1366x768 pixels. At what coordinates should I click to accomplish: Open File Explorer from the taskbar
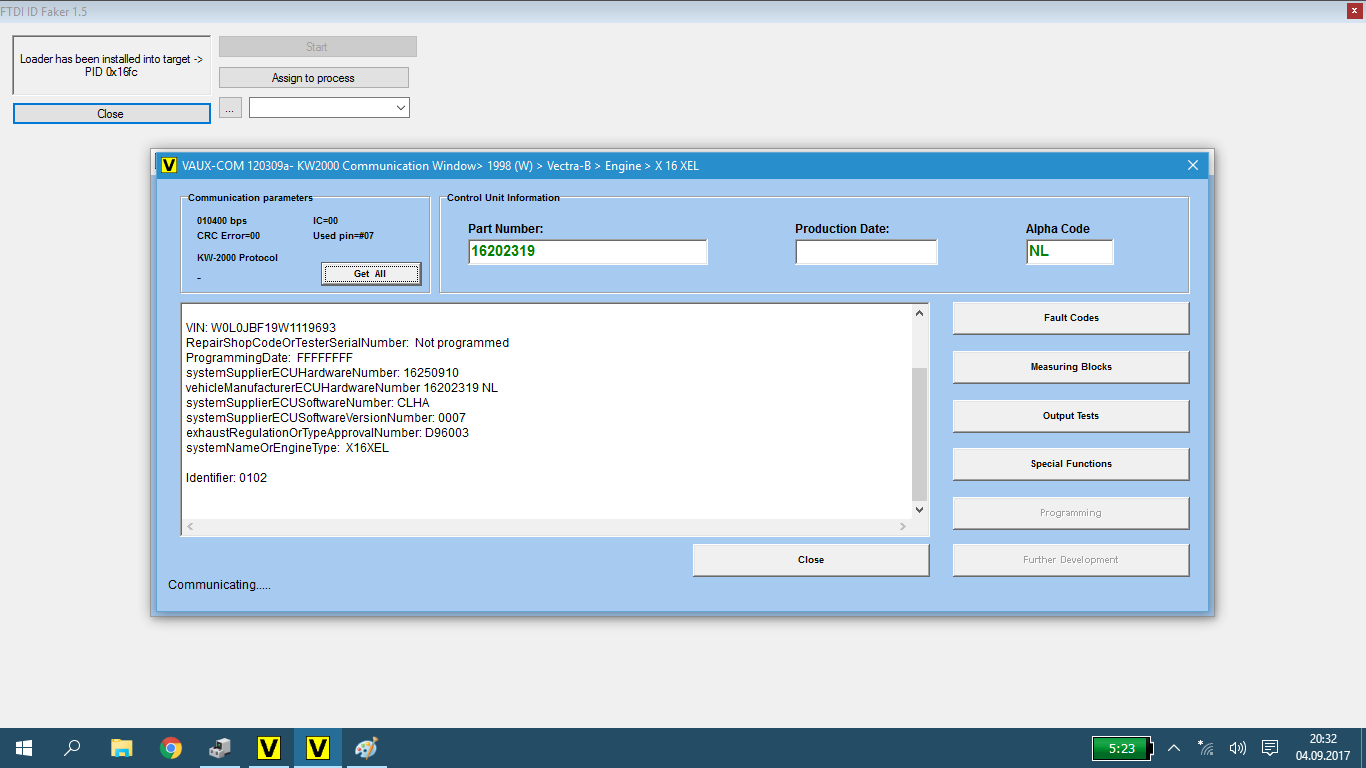(121, 748)
